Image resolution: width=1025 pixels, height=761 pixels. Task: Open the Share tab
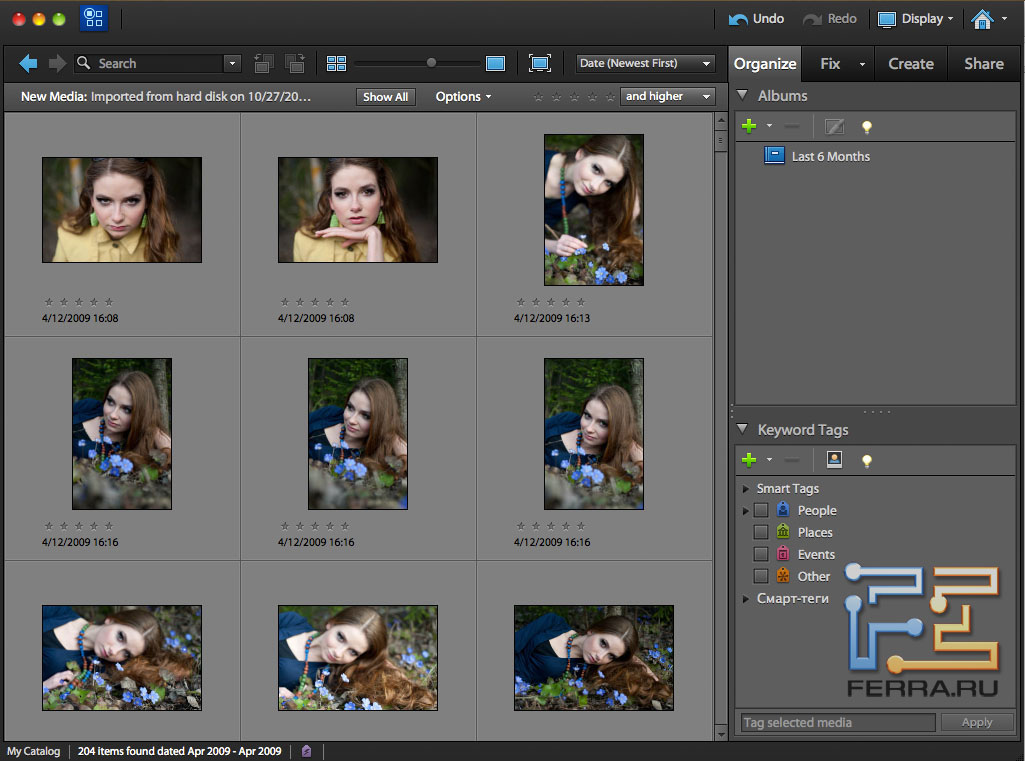[x=983, y=64]
